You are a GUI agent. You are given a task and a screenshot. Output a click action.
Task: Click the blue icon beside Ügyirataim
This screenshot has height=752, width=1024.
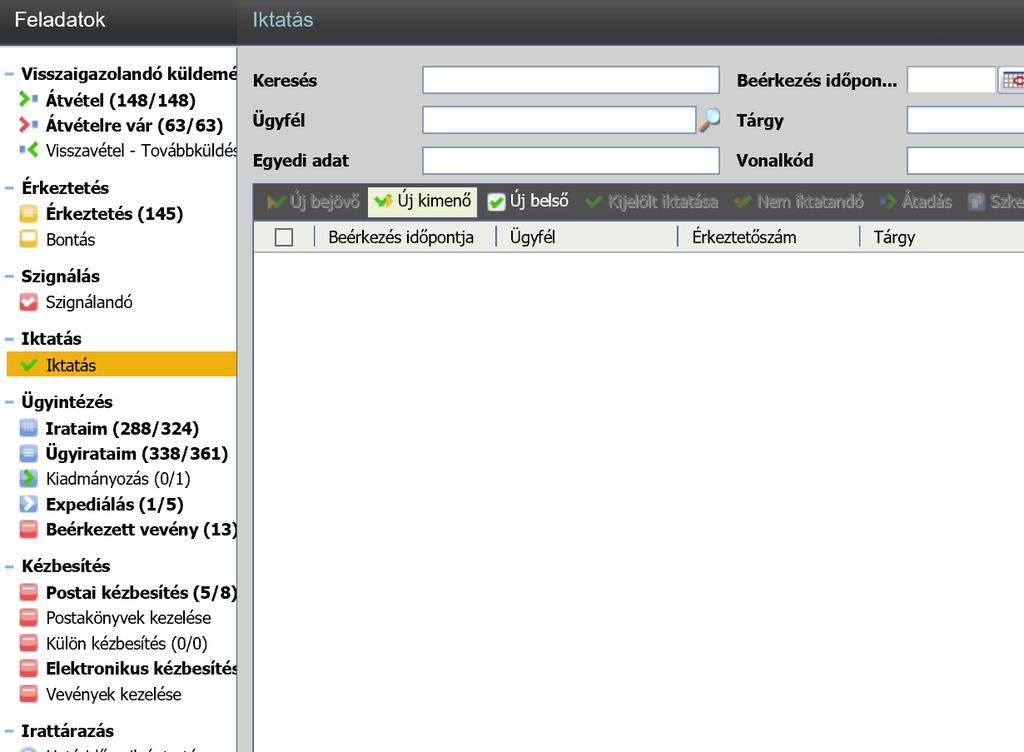28,453
